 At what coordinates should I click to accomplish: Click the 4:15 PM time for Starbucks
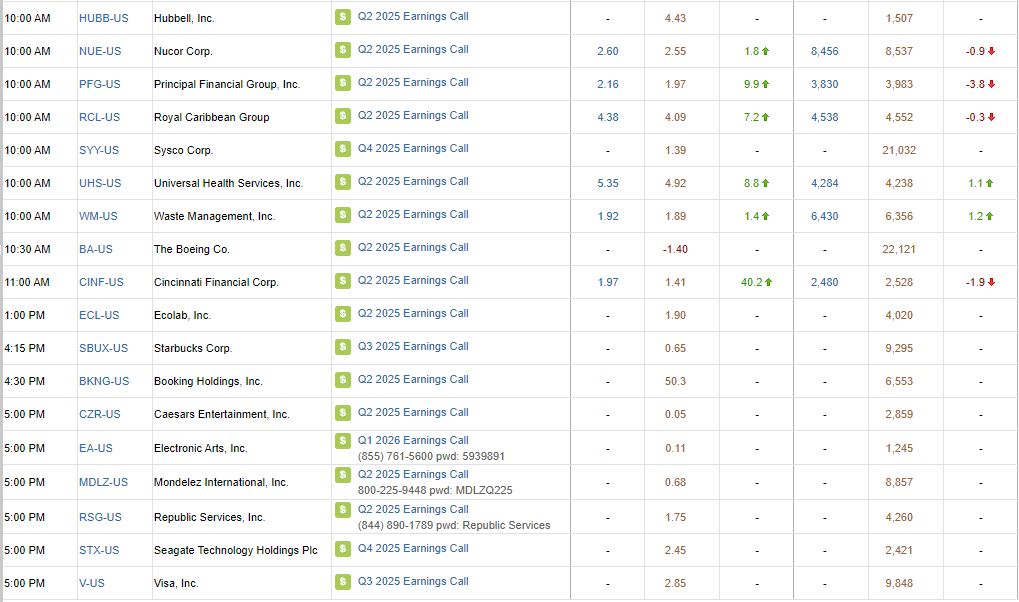click(25, 348)
